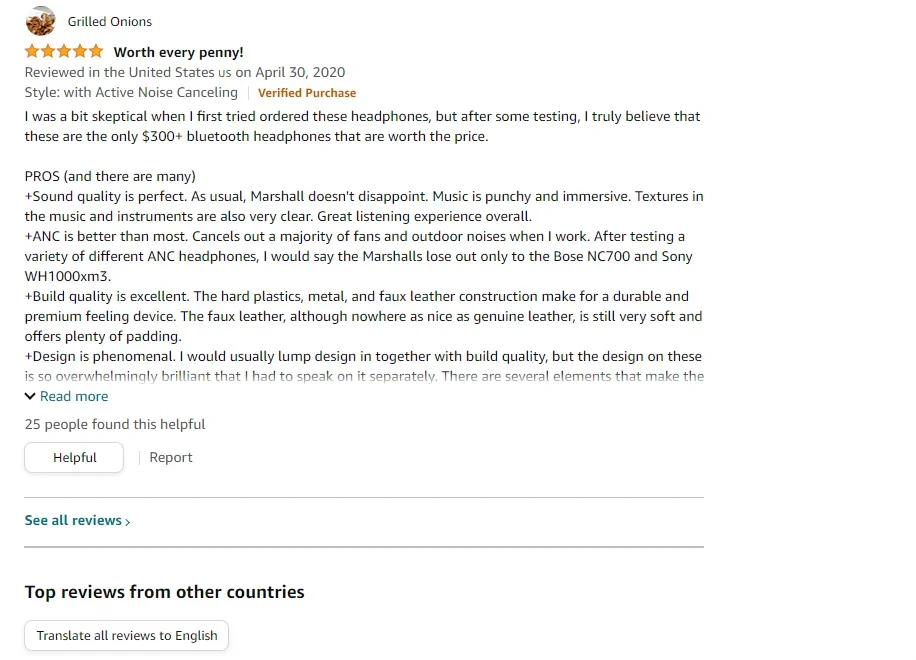Open the Grilled Onions reviewer name
The width and height of the screenshot is (916, 660).
[110, 22]
